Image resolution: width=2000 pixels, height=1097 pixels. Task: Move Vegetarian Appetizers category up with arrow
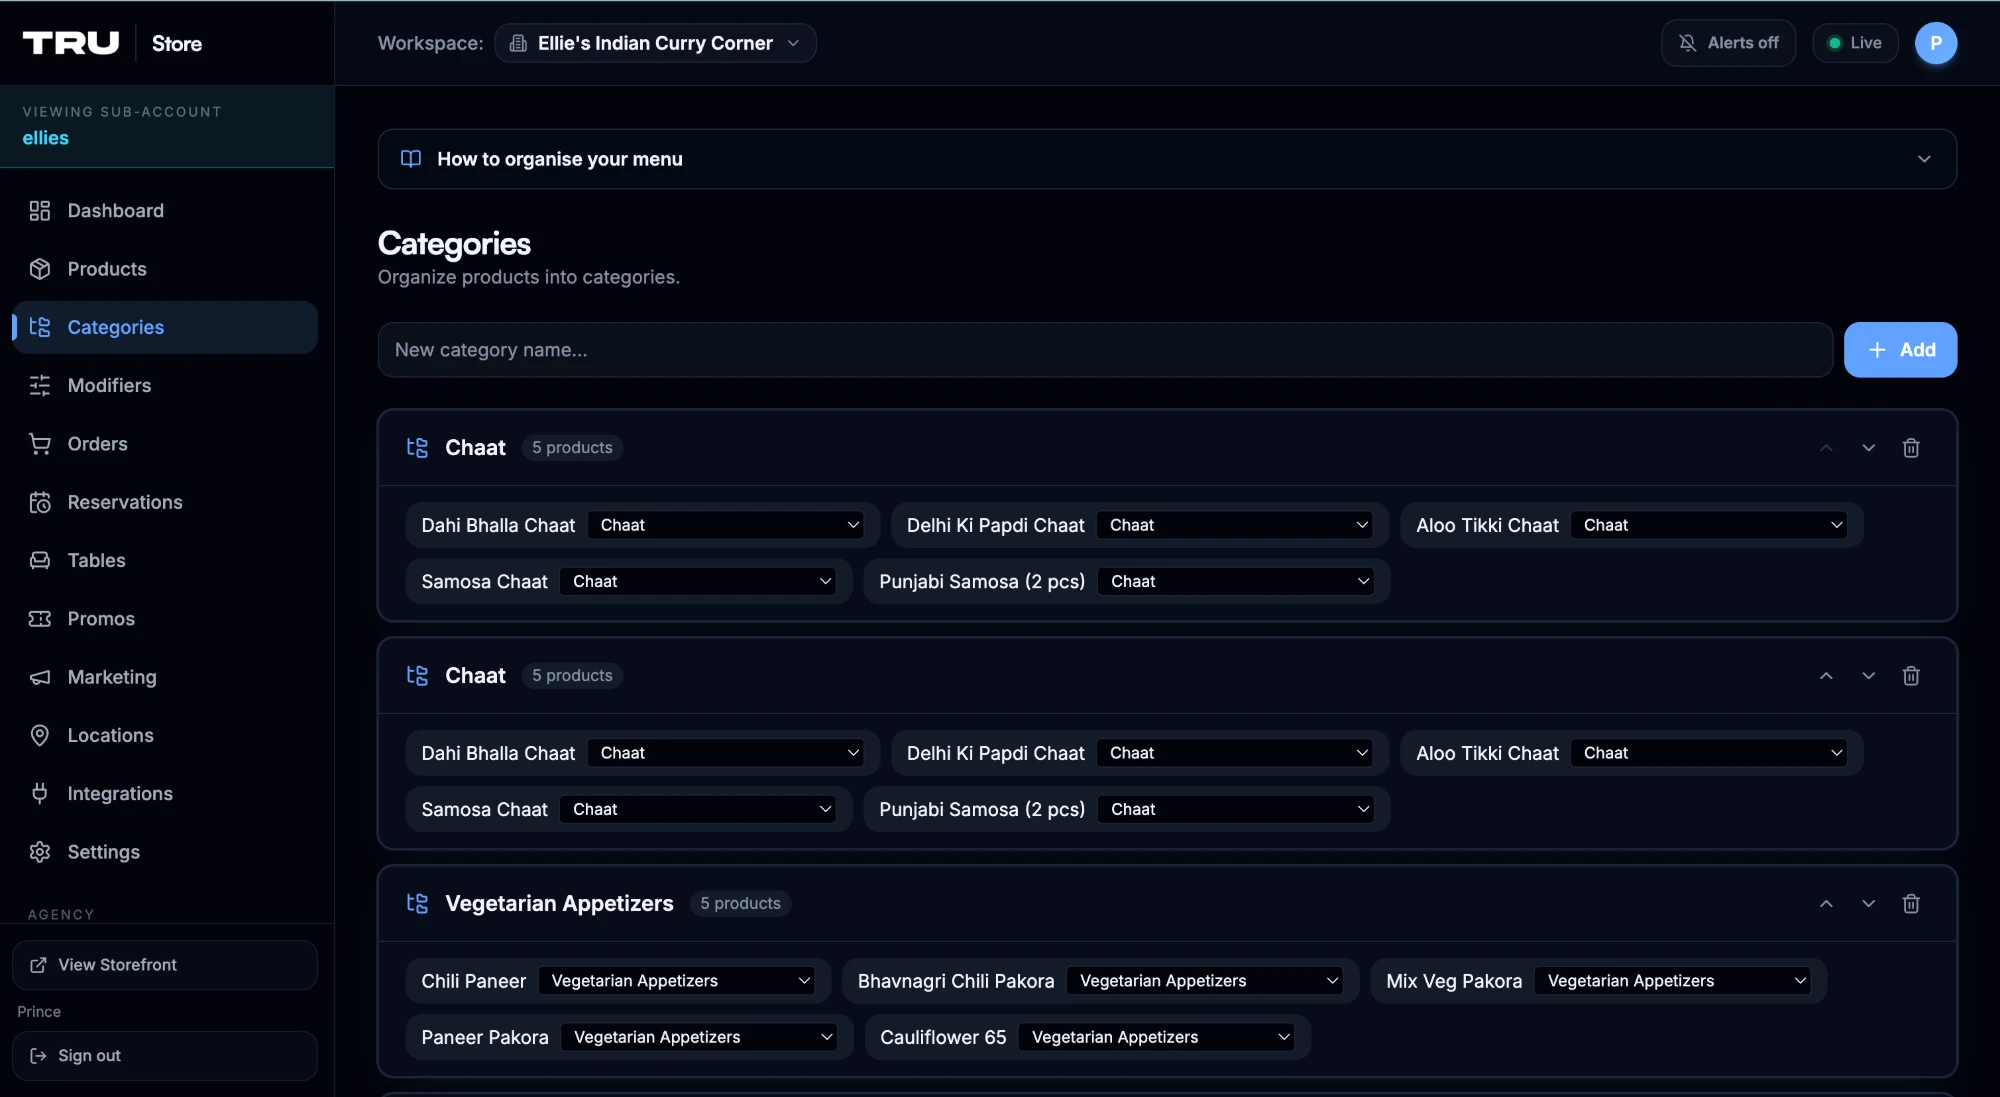point(1826,904)
